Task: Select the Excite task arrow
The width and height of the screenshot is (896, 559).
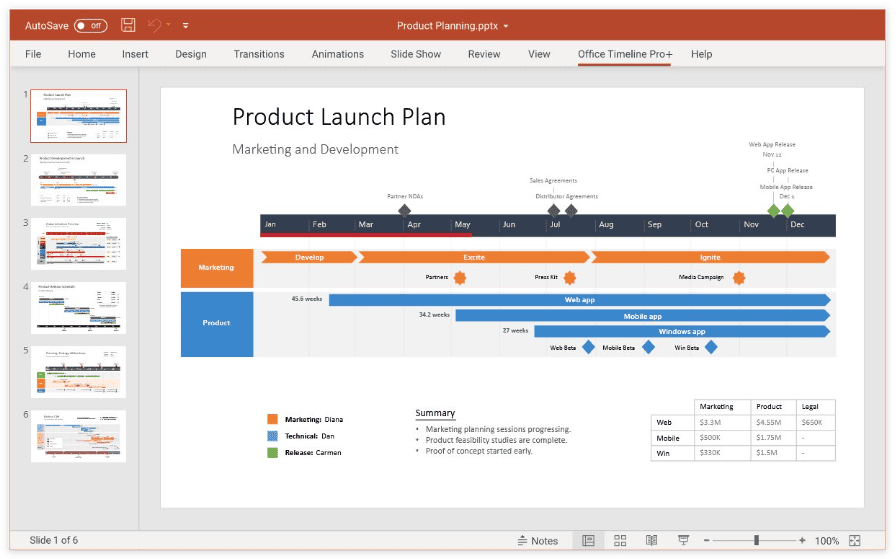Action: coord(474,257)
